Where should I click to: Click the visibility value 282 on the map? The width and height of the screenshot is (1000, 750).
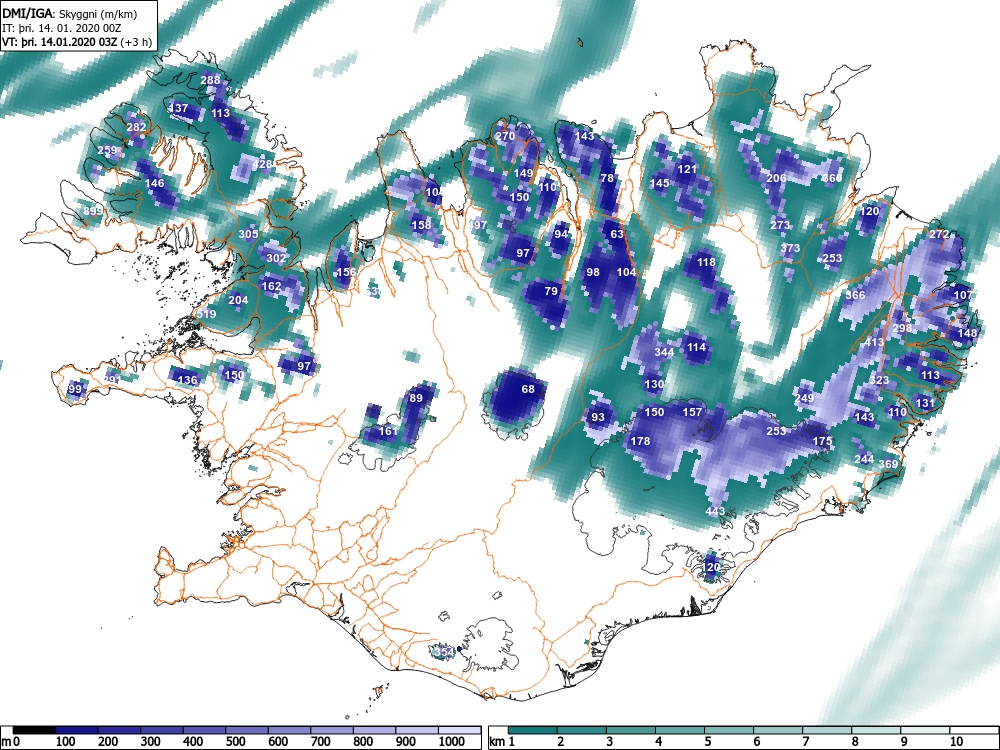click(x=136, y=127)
